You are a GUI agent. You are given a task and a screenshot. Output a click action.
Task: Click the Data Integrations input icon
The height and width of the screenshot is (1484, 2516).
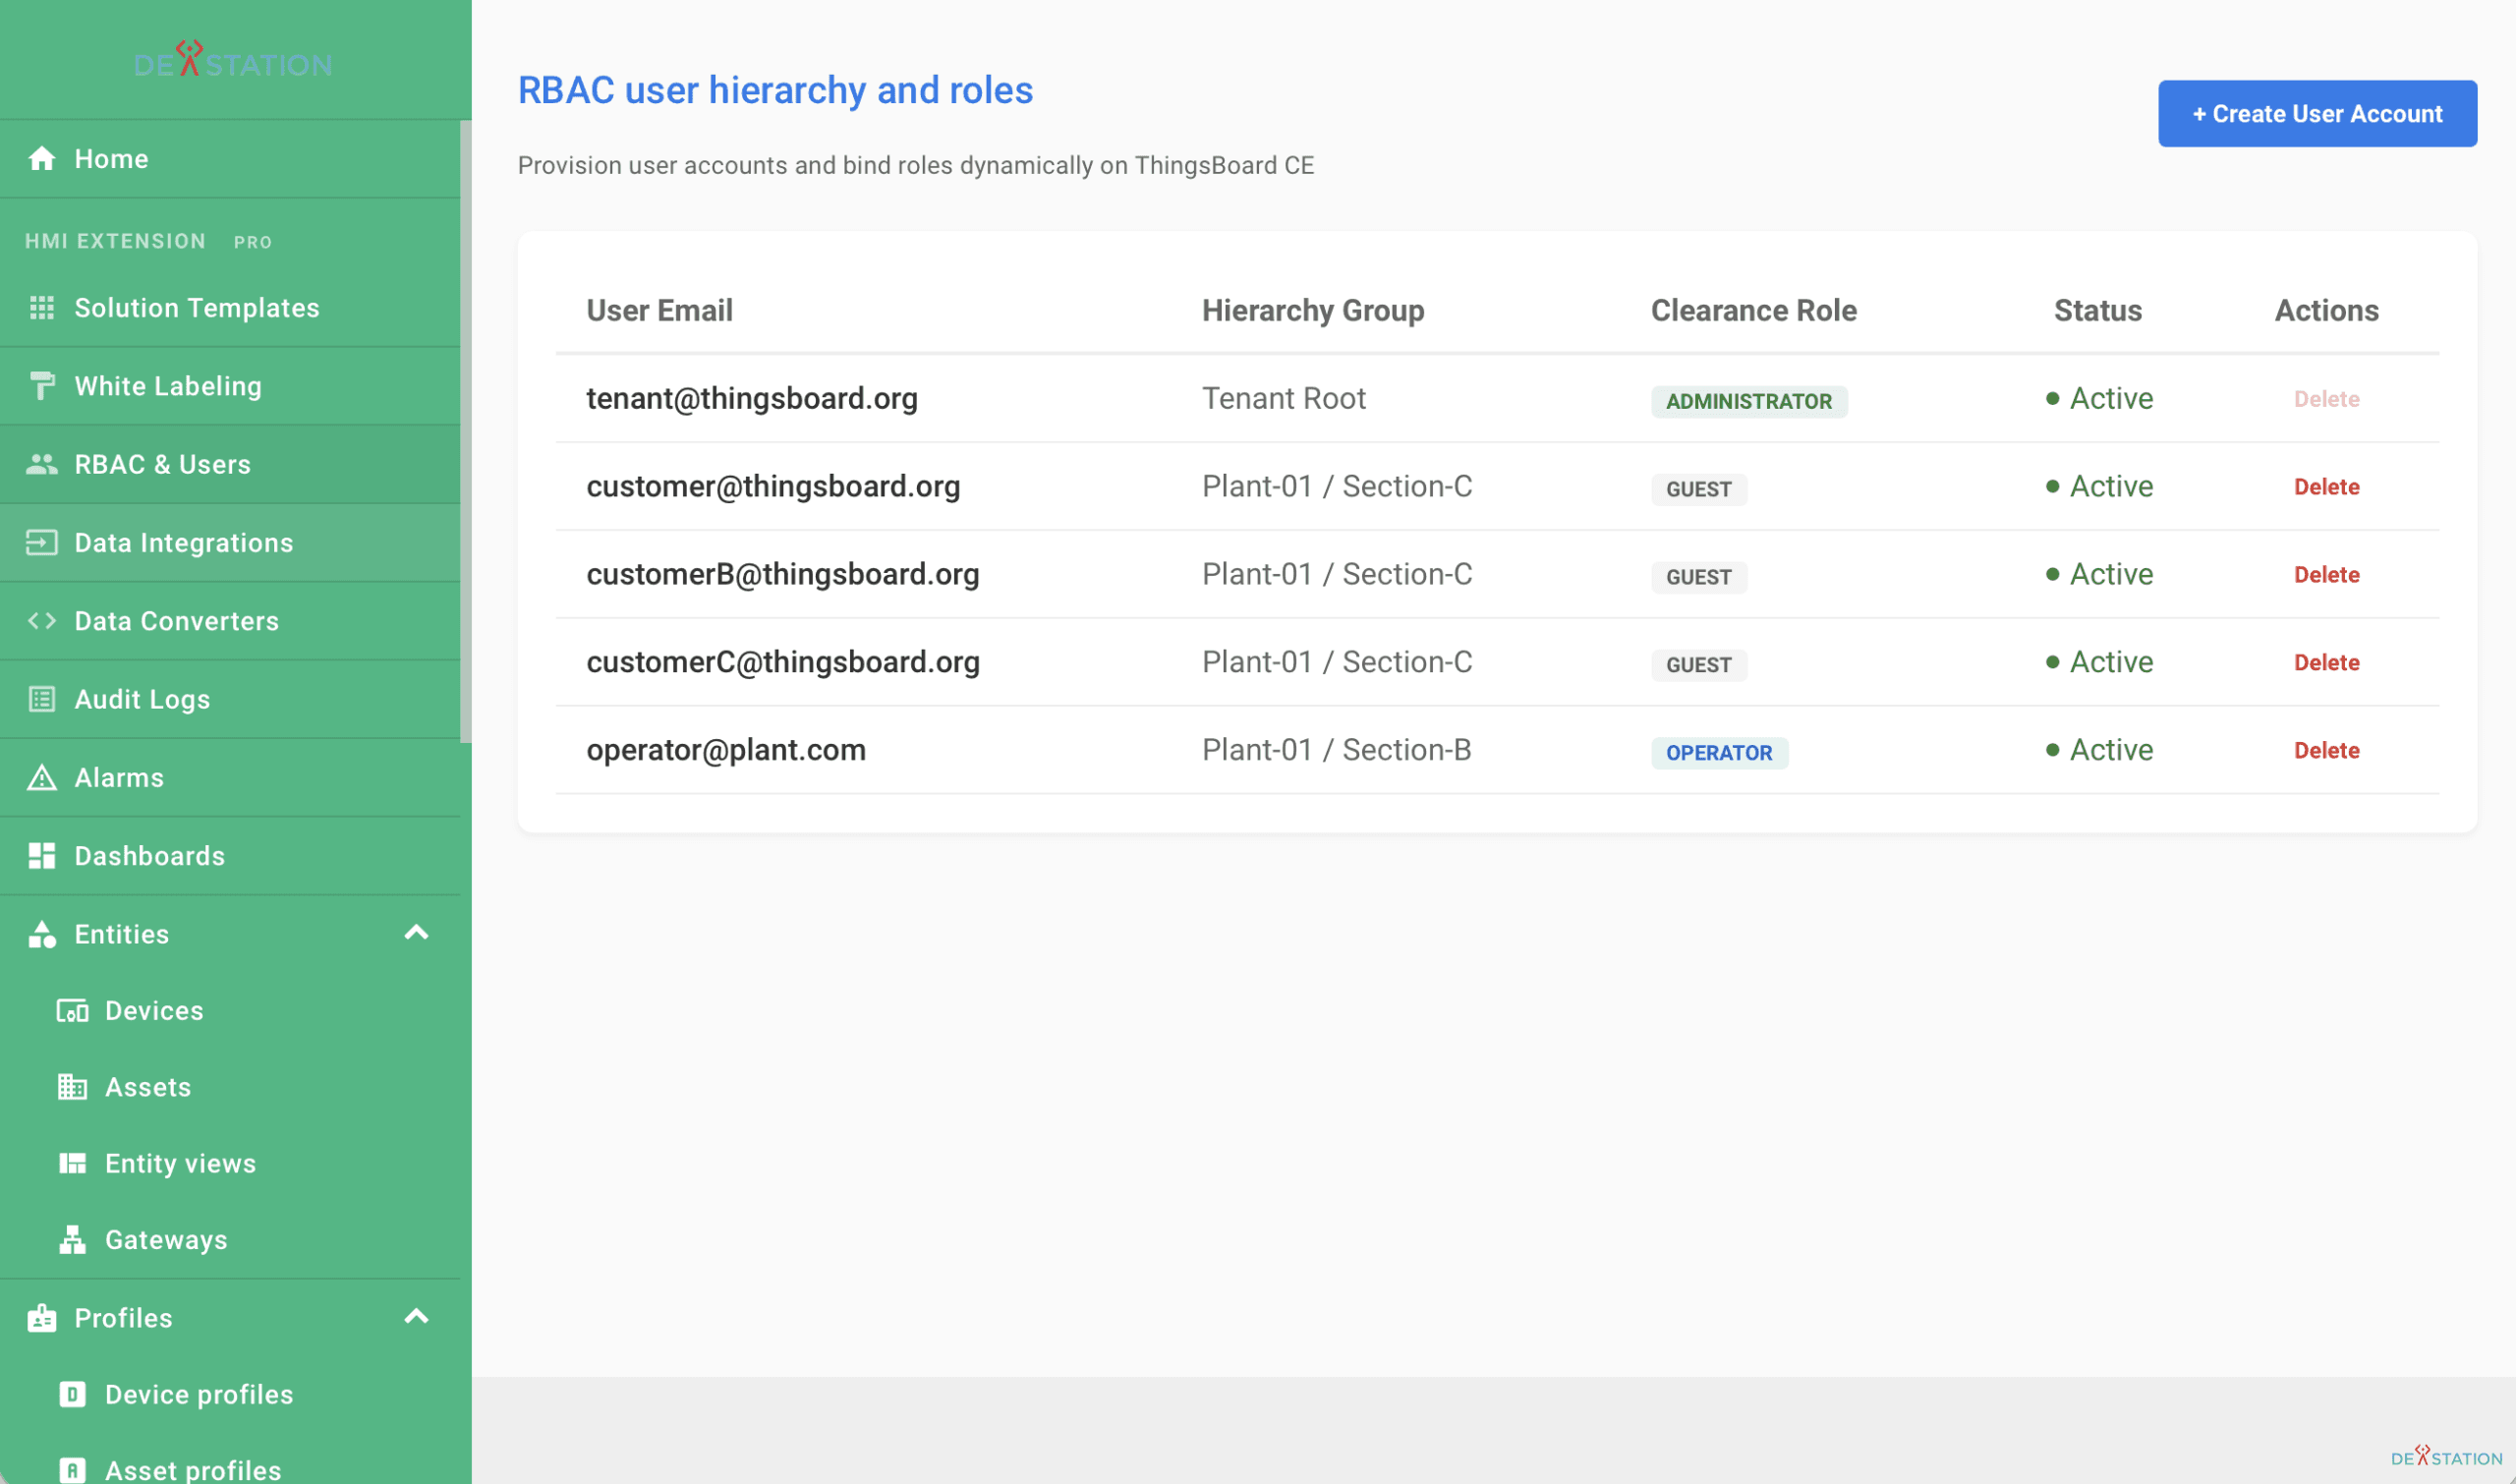tap(41, 542)
